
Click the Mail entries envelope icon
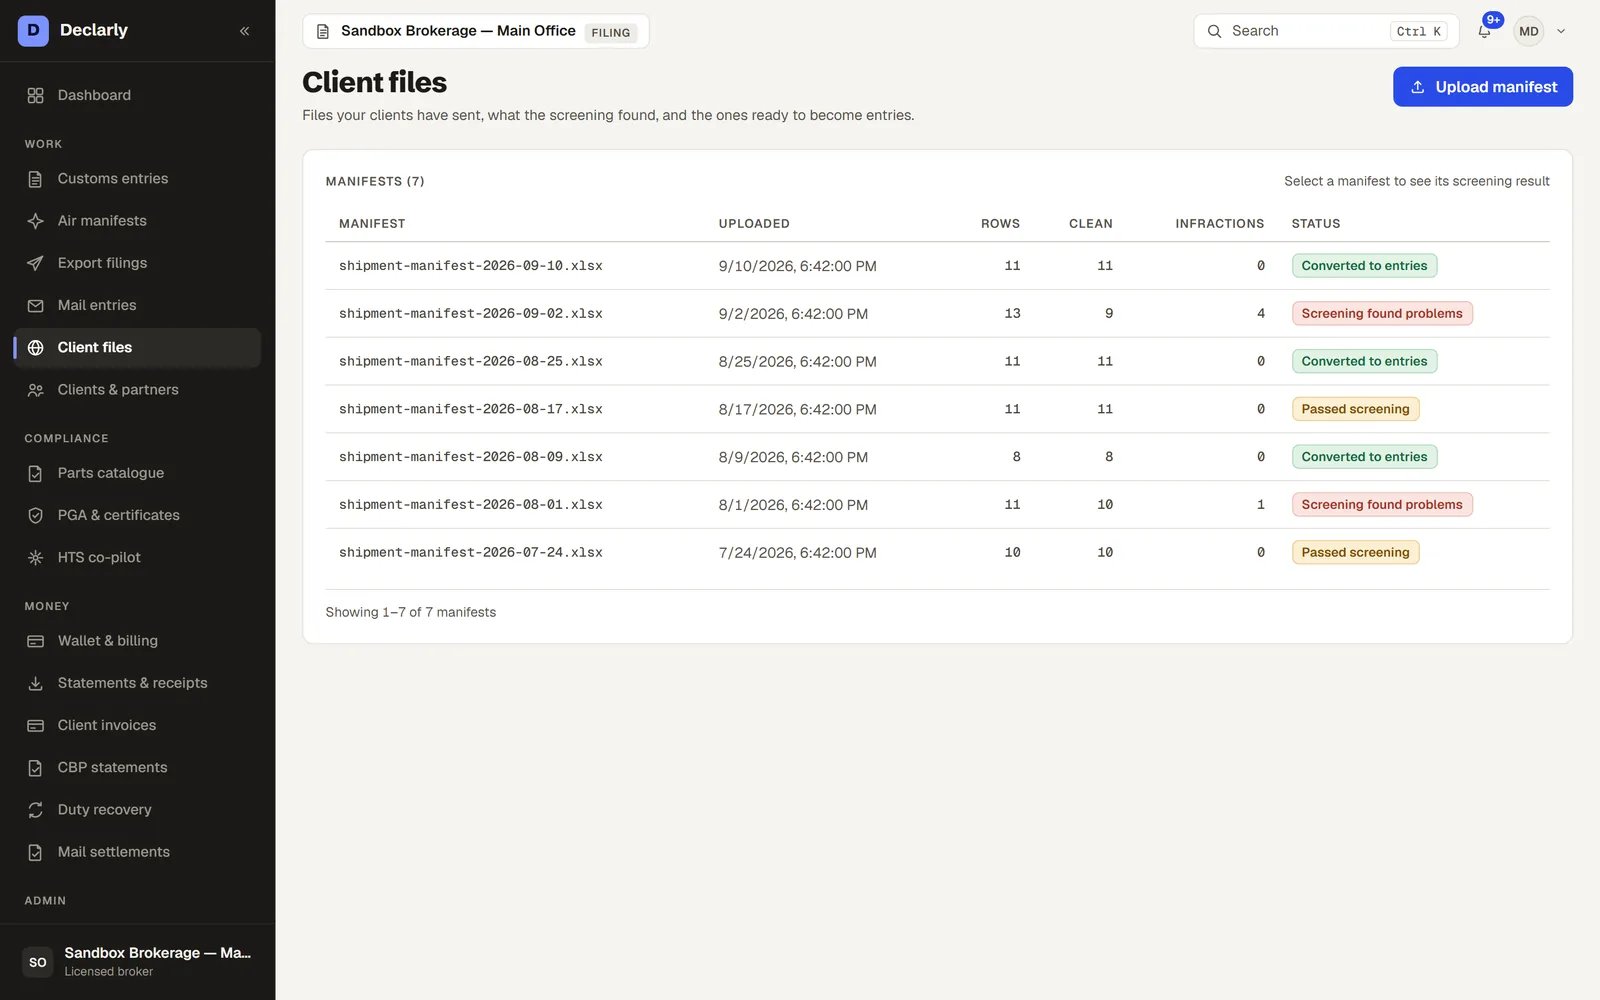(36, 305)
